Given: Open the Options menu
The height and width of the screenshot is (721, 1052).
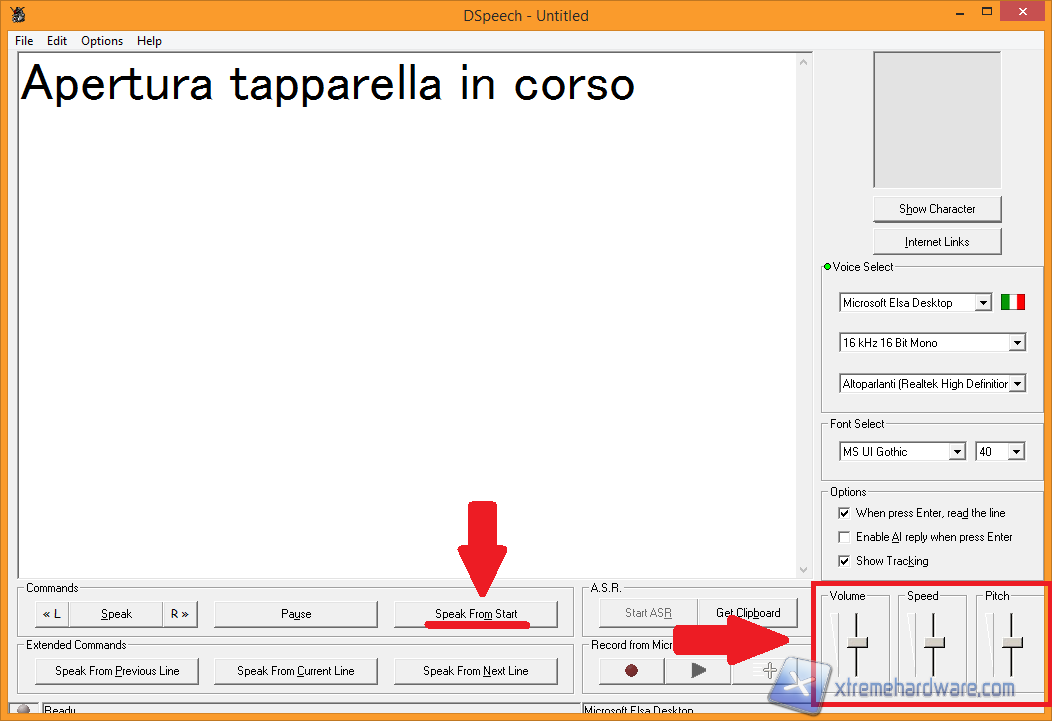Looking at the screenshot, I should pyautogui.click(x=102, y=41).
